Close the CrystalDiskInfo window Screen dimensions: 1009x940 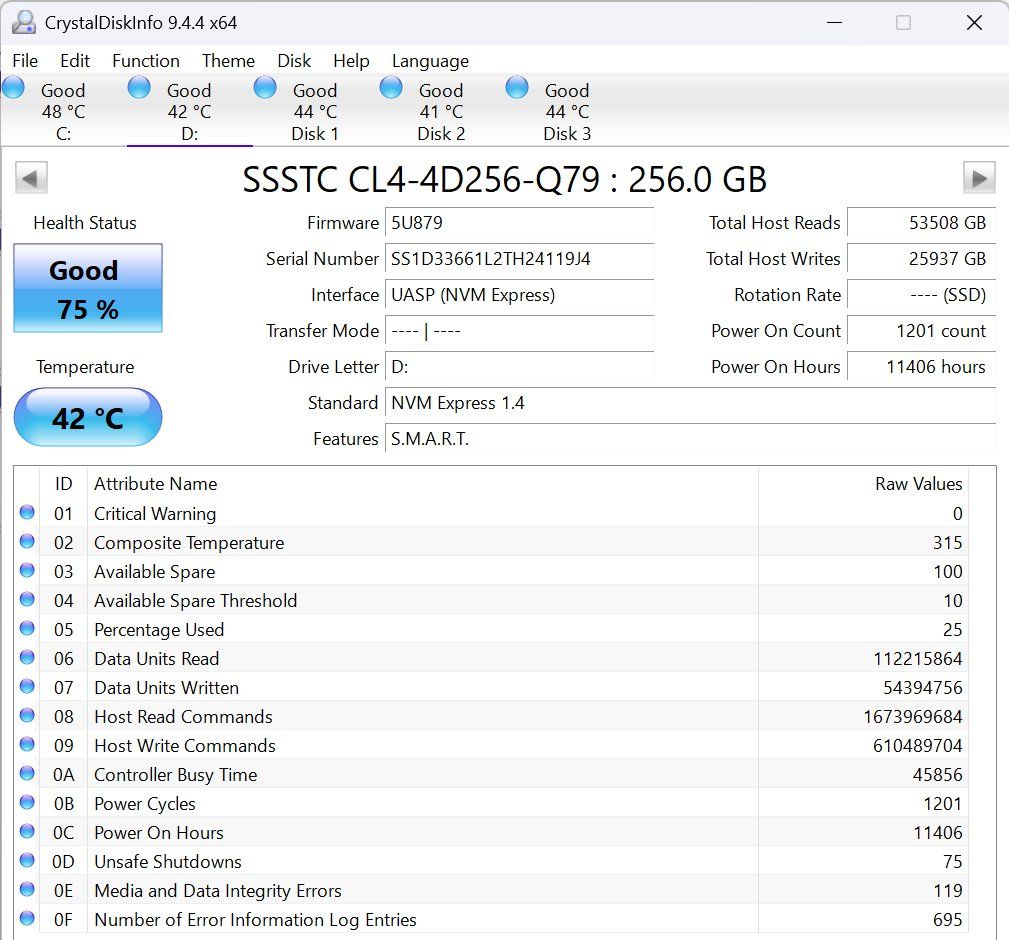(x=974, y=23)
